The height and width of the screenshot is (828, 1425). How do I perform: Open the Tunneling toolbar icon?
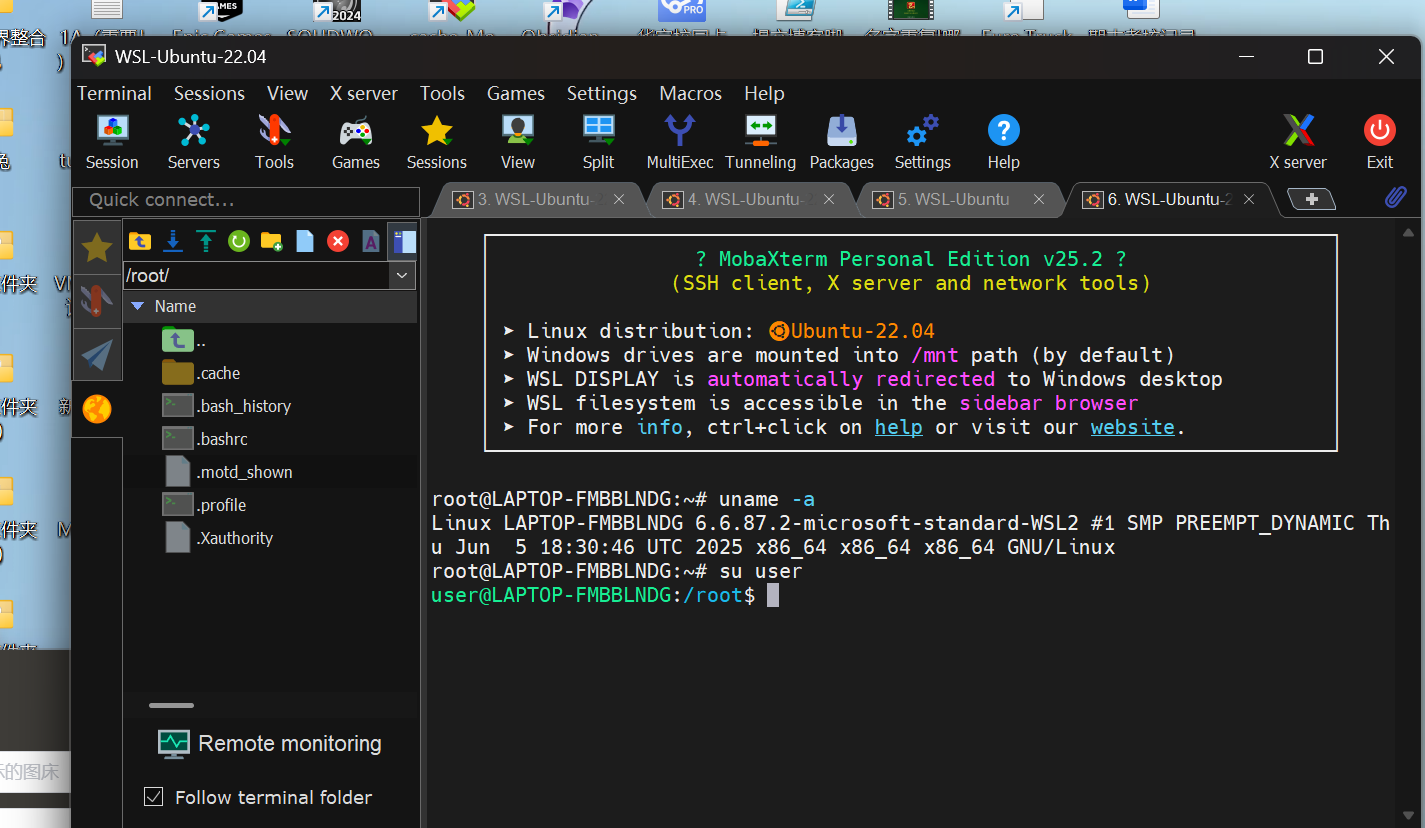(760, 143)
